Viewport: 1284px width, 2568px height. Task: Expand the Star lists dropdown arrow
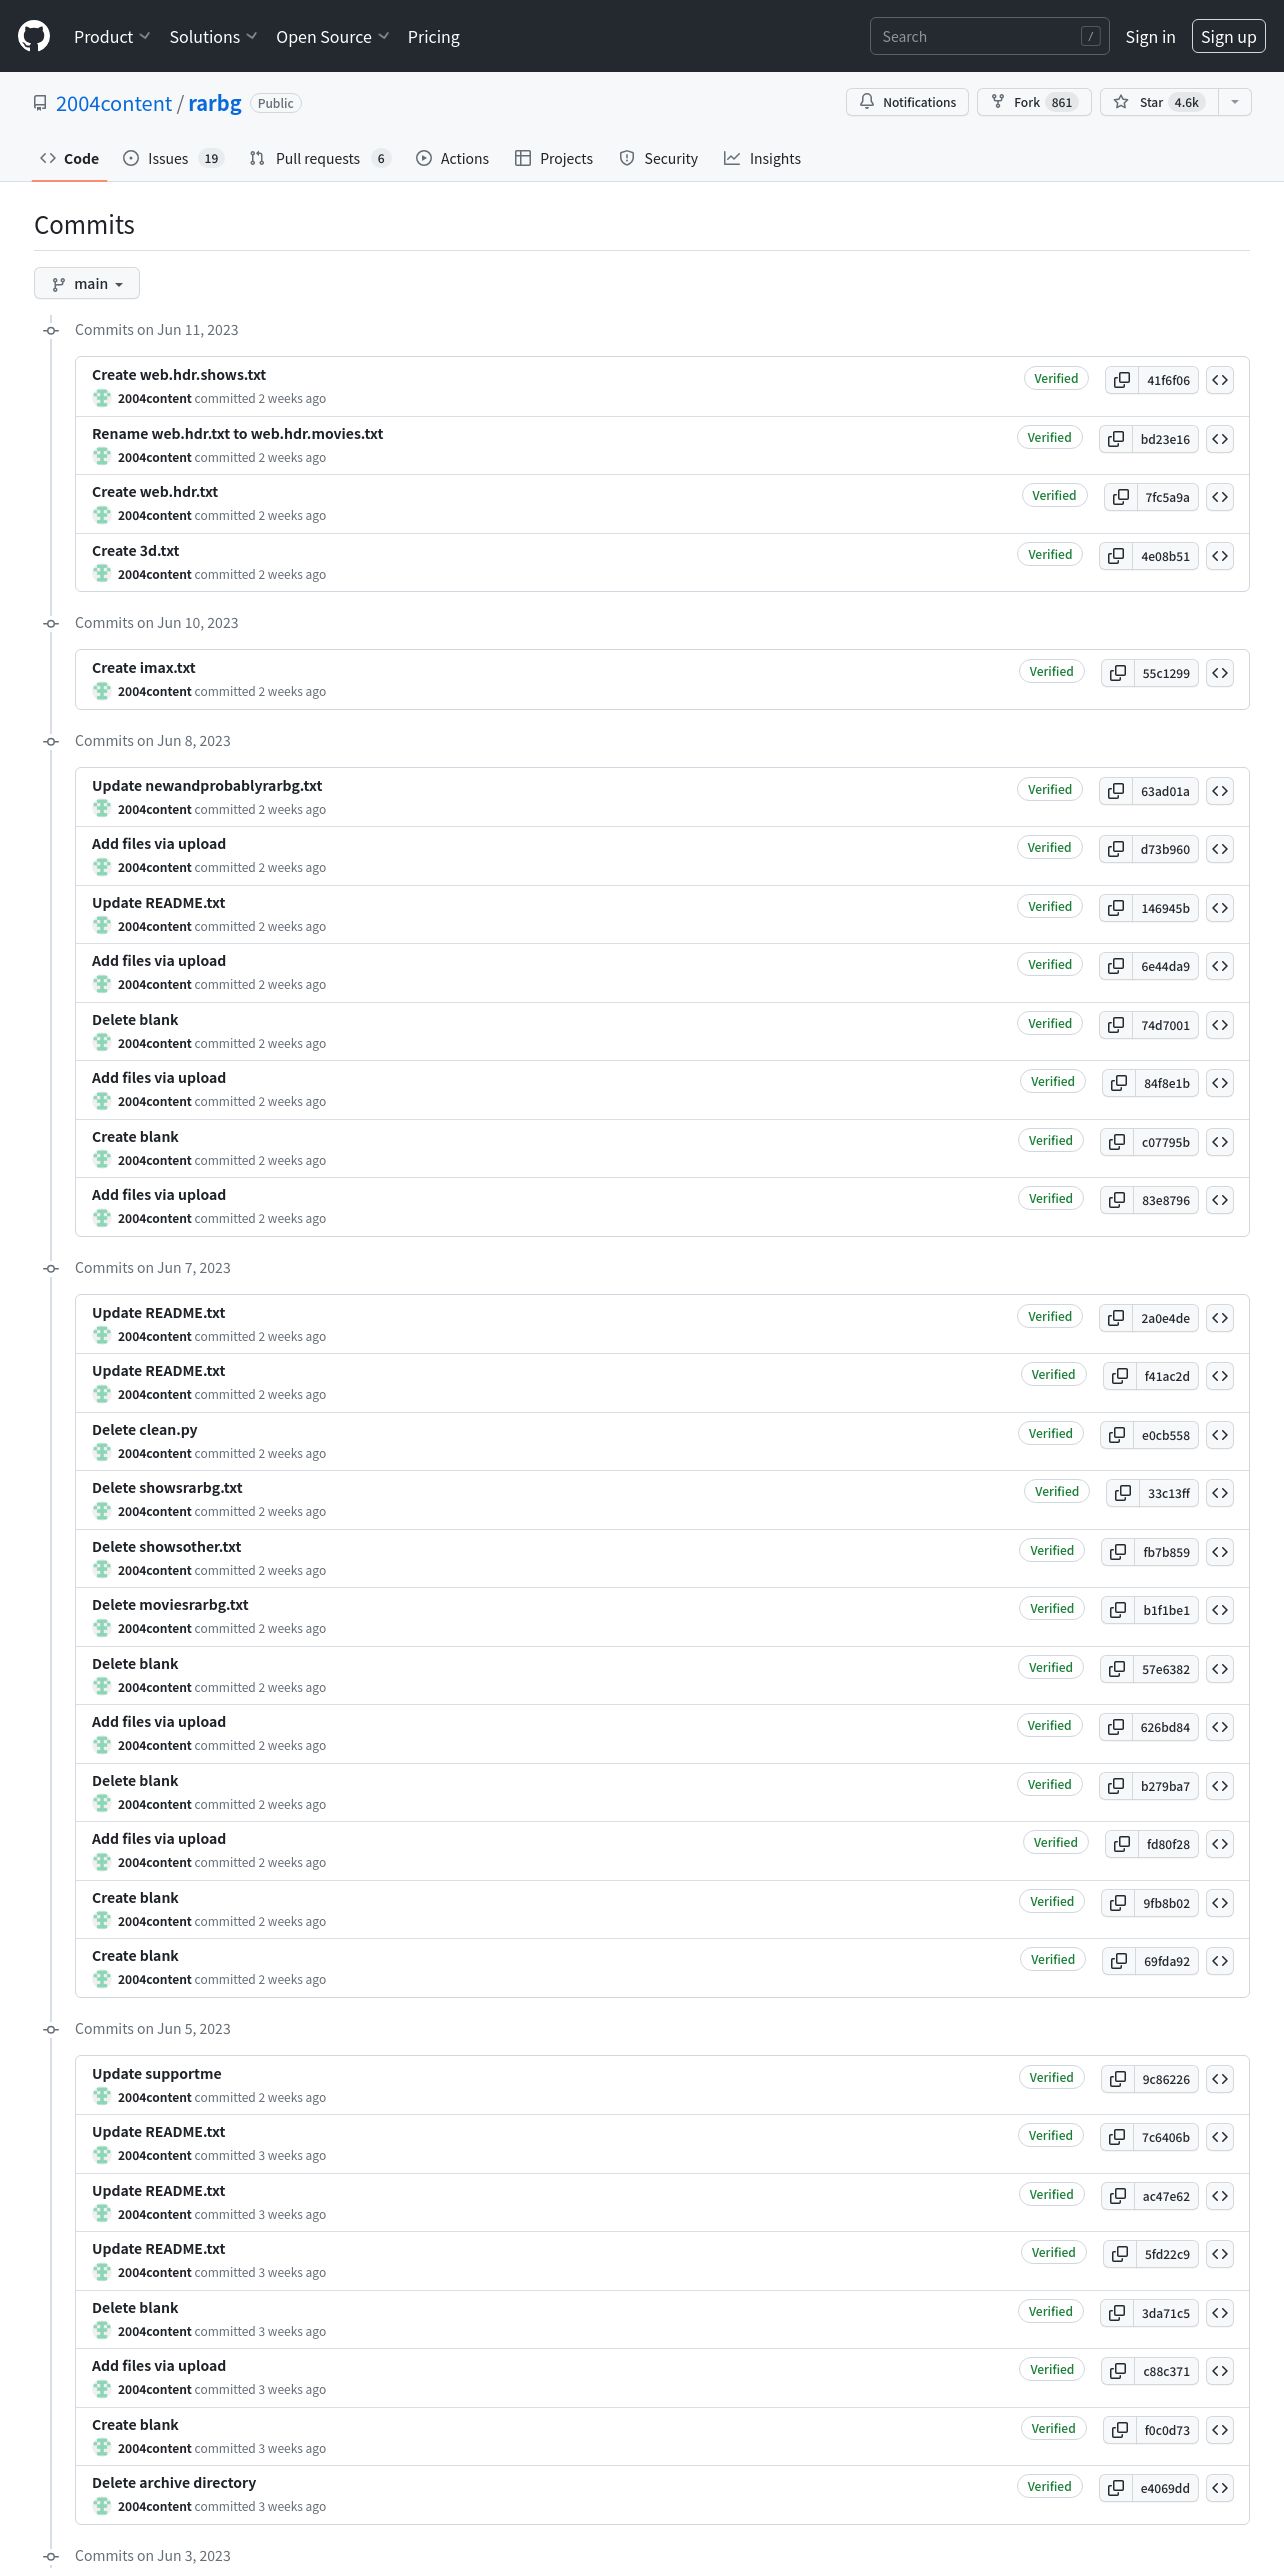coord(1235,102)
